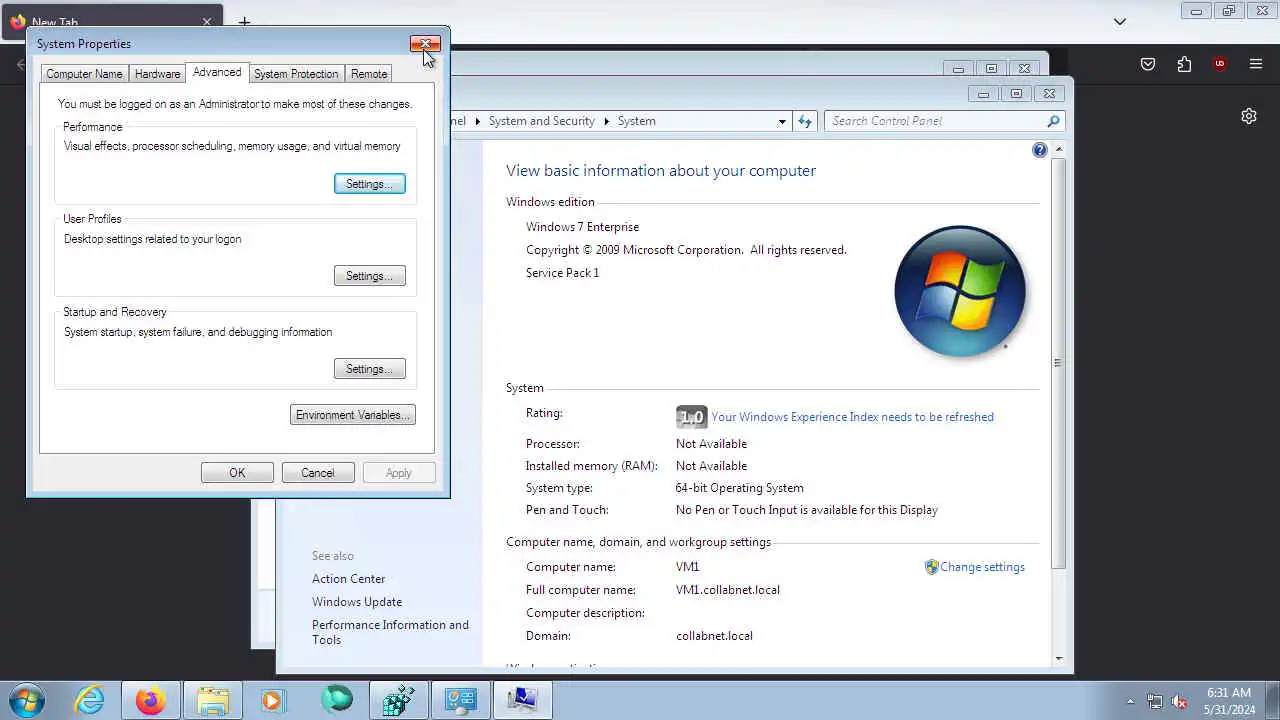Image resolution: width=1280 pixels, height=720 pixels.
Task: Switch to the System Protection tab
Action: click(x=296, y=74)
